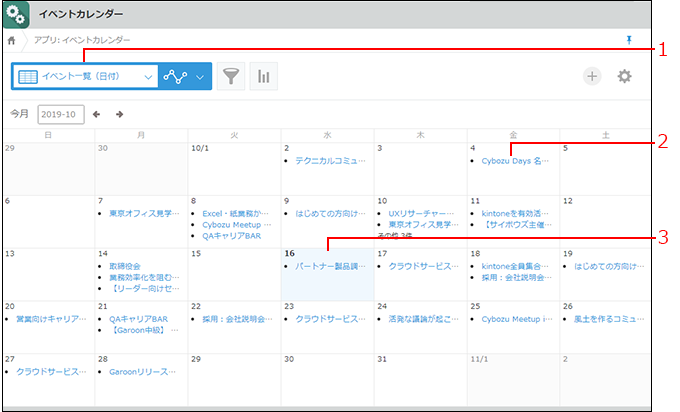Click the home icon in breadcrumb
The width and height of the screenshot is (680, 412).
[x=12, y=40]
